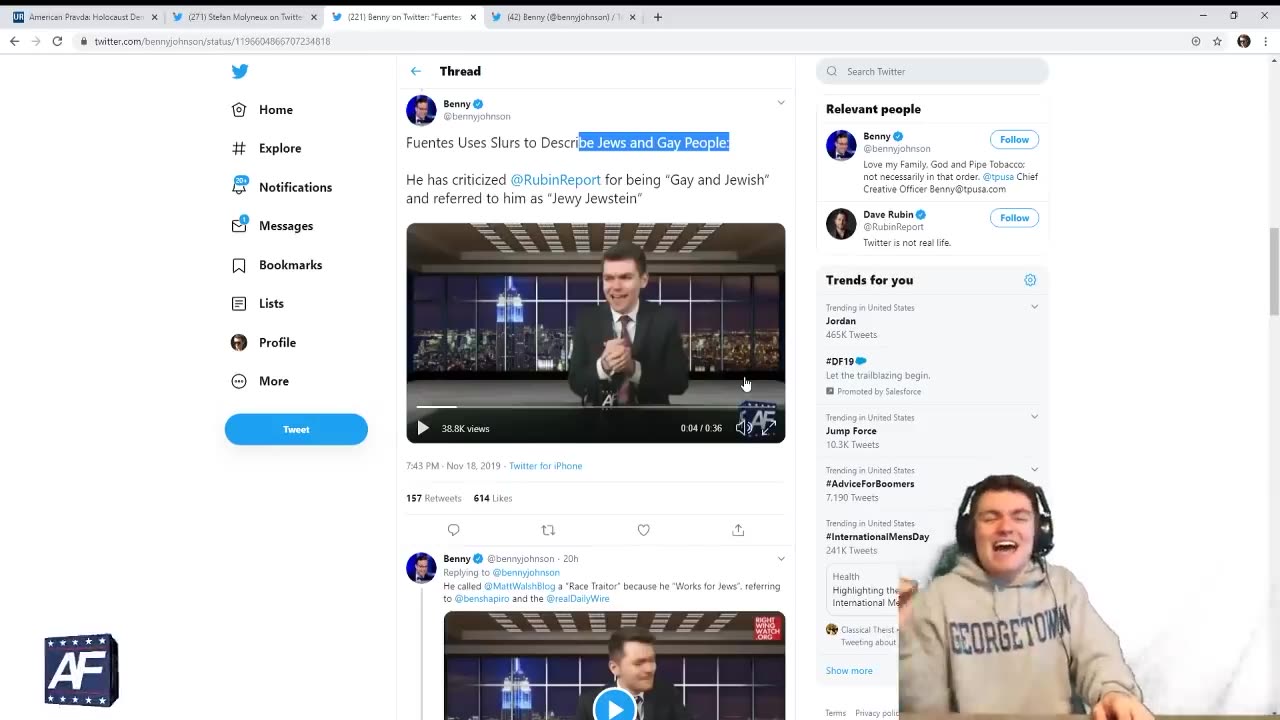Open Notifications in sidebar
1280x720 pixels.
282,187
